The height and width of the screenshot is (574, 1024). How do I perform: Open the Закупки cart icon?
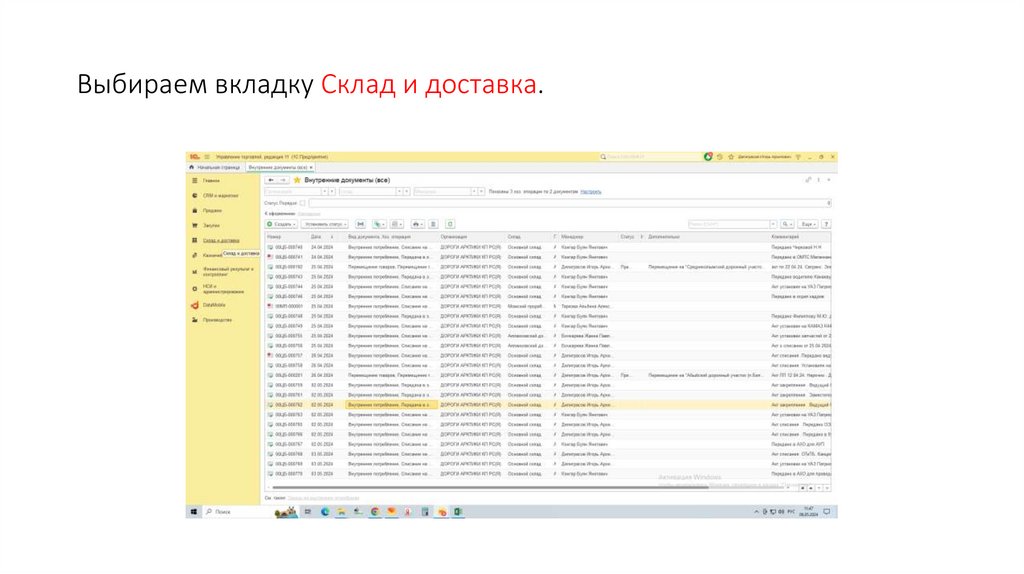pos(195,225)
